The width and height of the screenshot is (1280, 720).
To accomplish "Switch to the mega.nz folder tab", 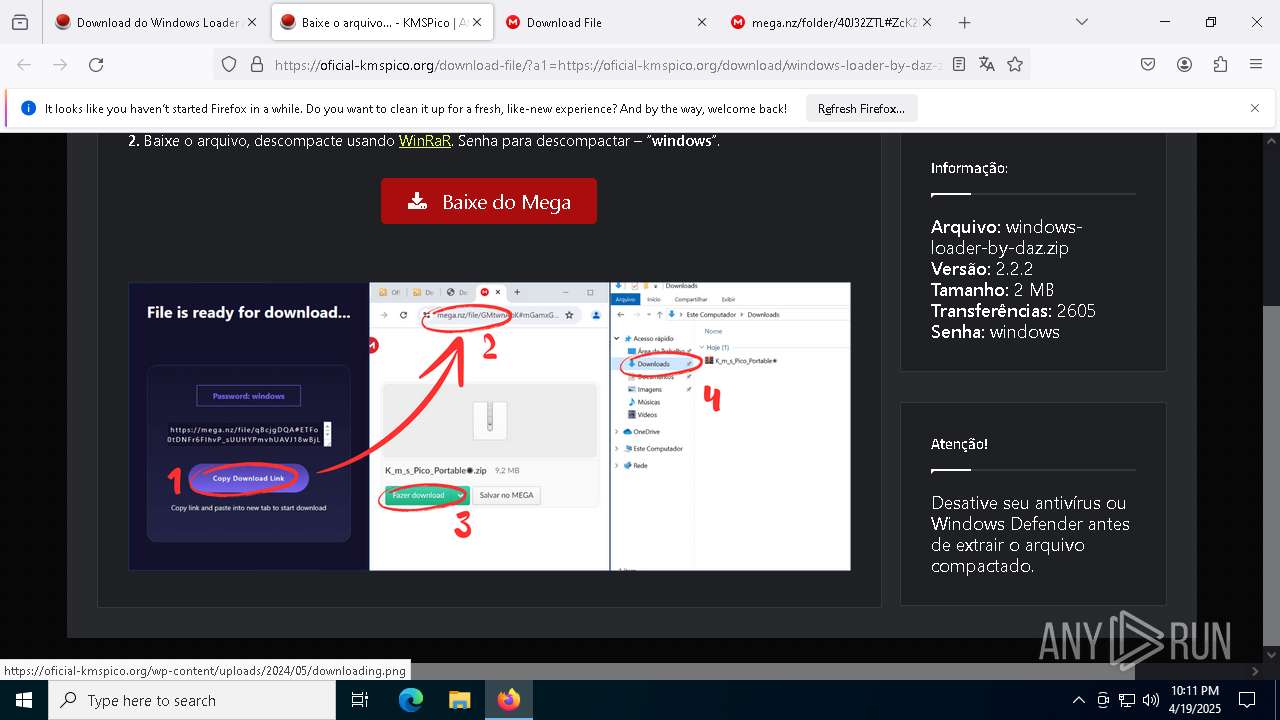I will [x=833, y=22].
